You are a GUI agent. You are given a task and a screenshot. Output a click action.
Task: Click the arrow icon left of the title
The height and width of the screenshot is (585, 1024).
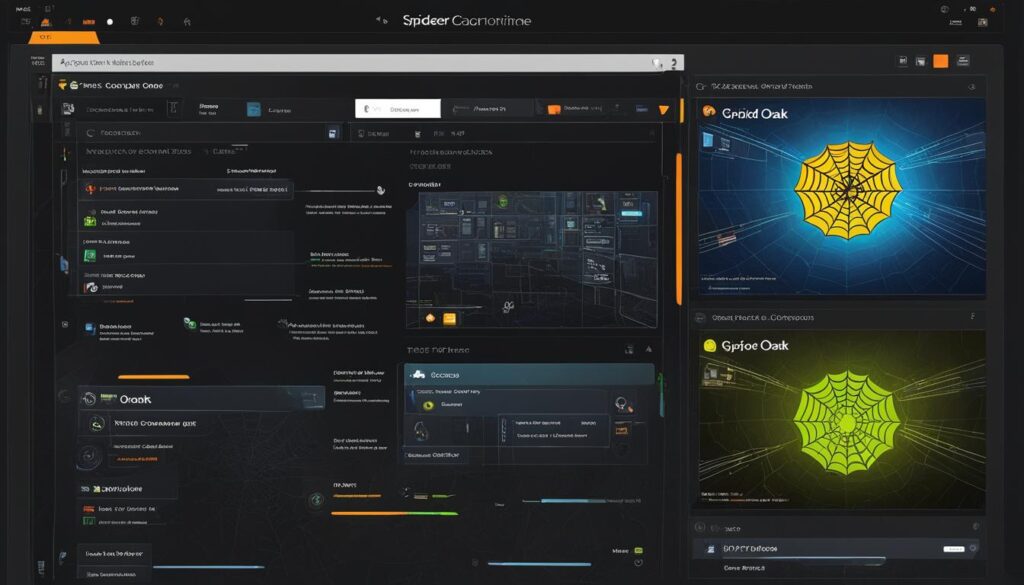381,20
